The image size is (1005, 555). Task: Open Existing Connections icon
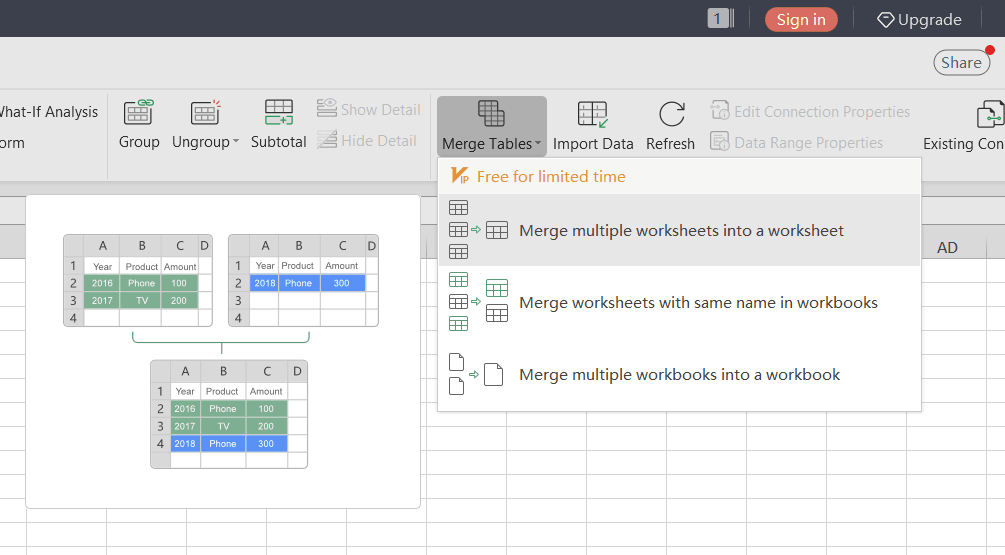tap(989, 115)
